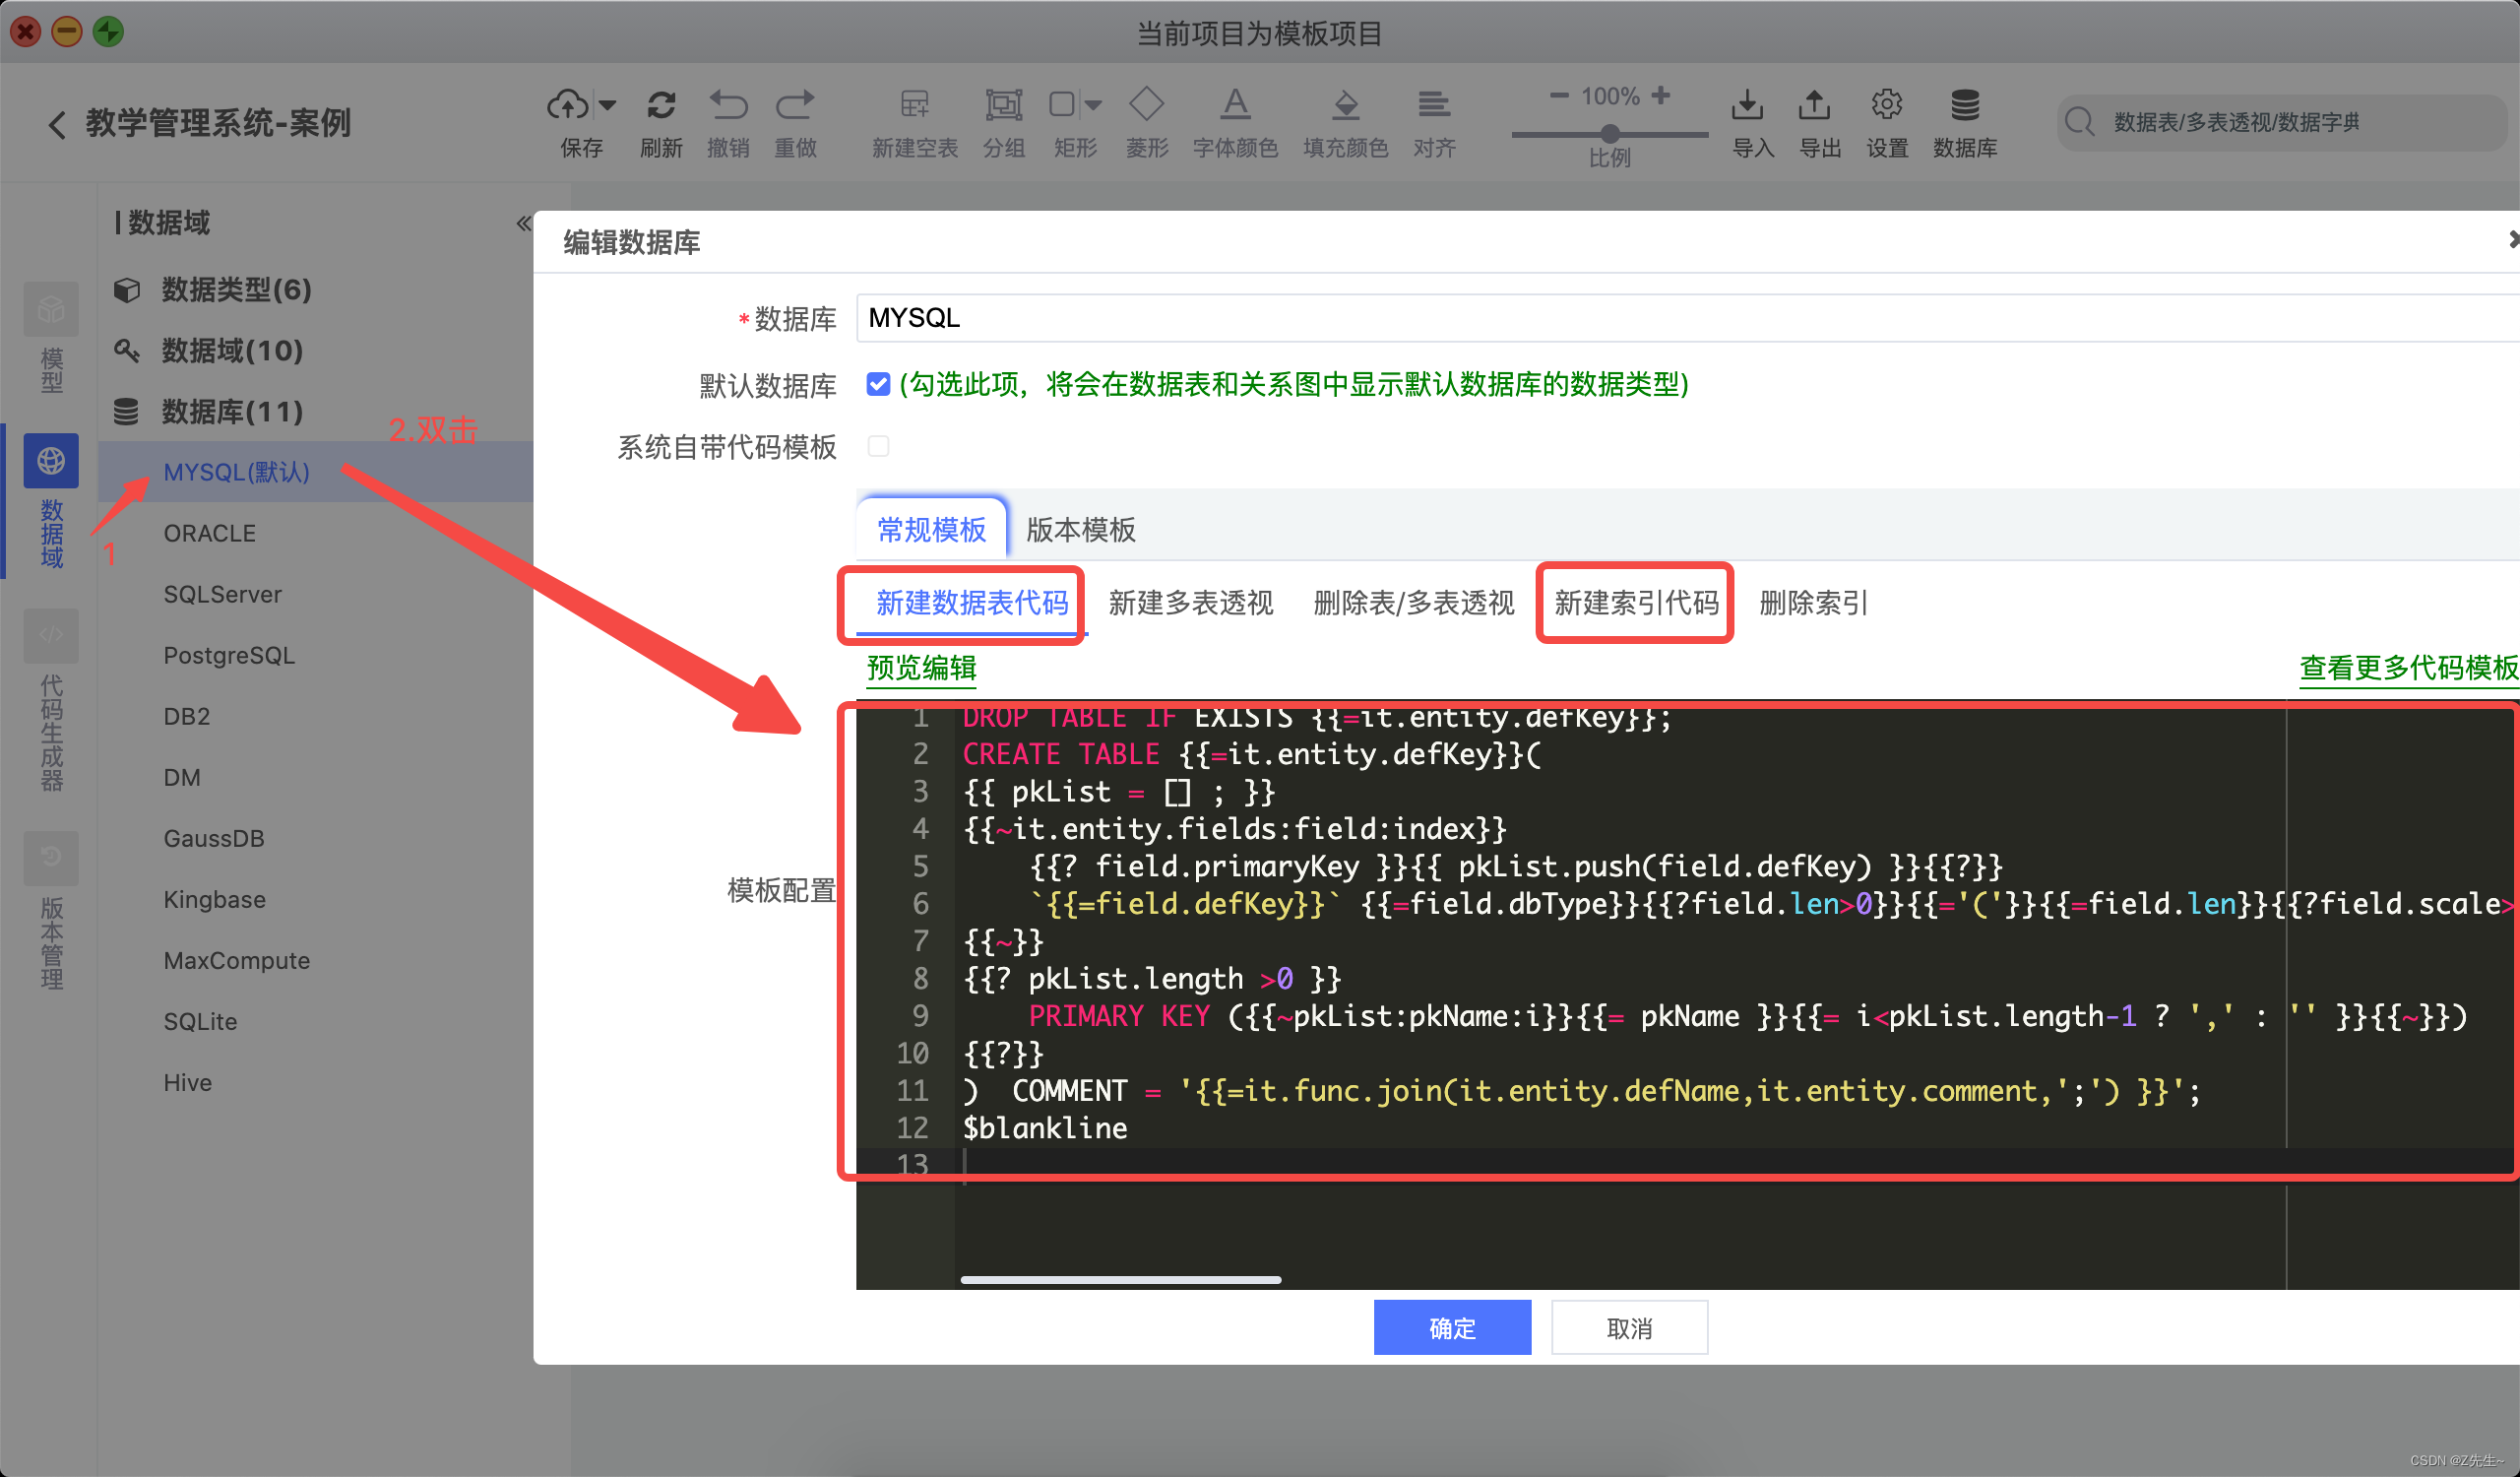The width and height of the screenshot is (2520, 1477).
Task: Click the Redo icon
Action: tap(795, 104)
